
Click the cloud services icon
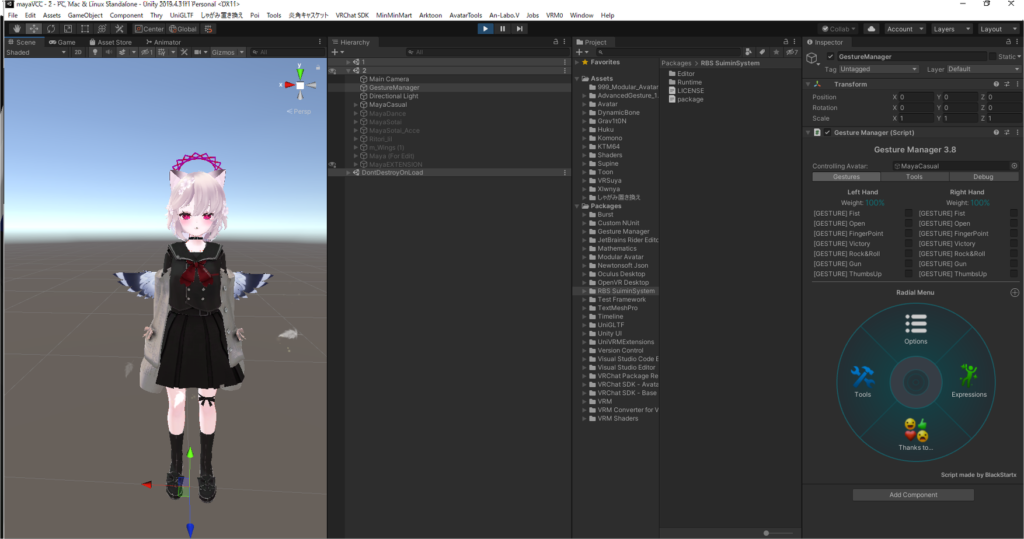[871, 29]
